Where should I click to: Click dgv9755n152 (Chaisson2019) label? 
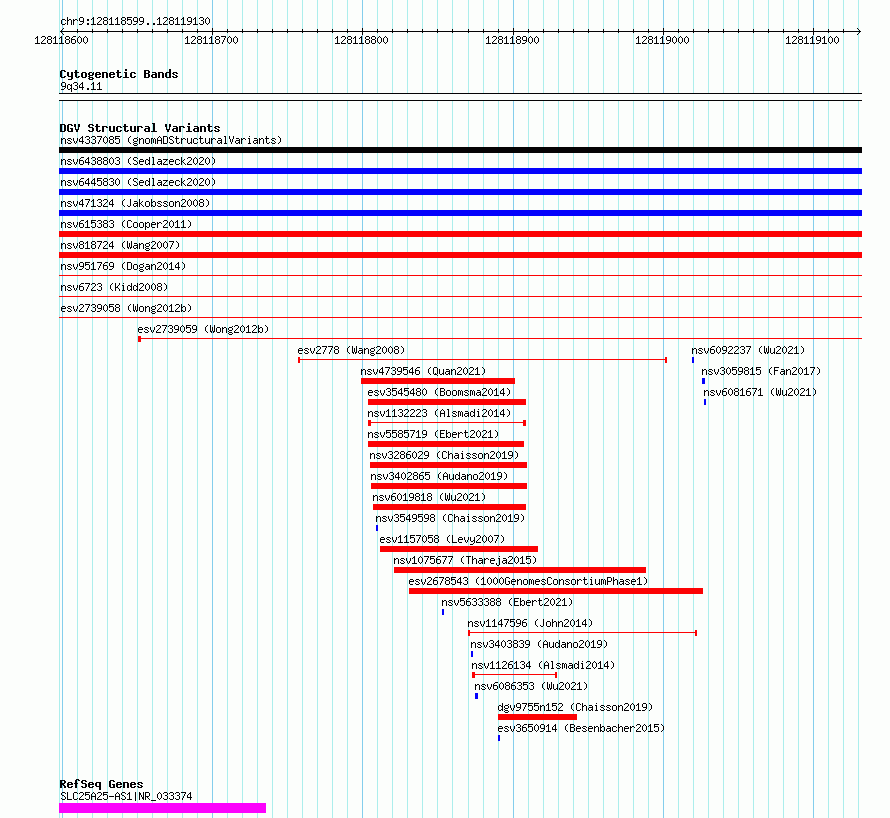click(576, 707)
